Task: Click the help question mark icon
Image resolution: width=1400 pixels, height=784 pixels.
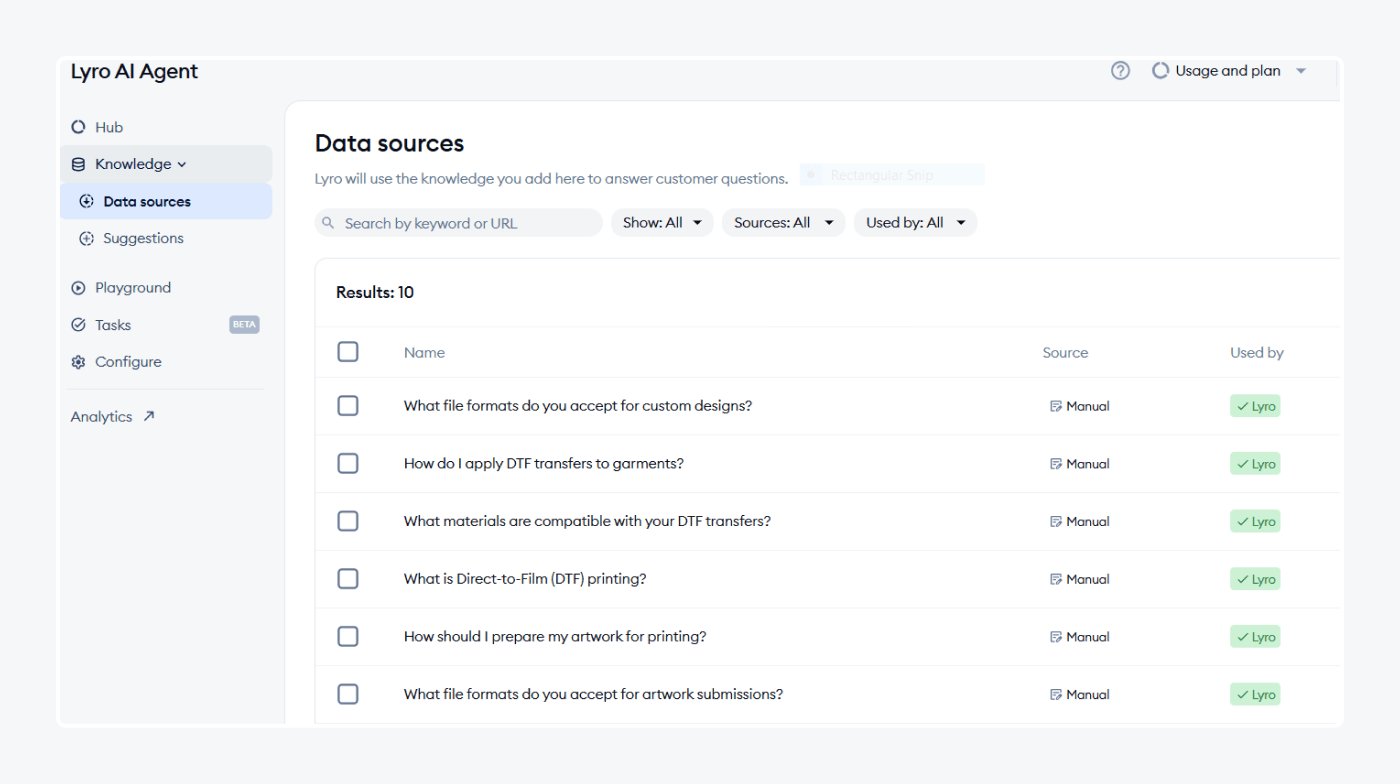Action: [x=1120, y=71]
